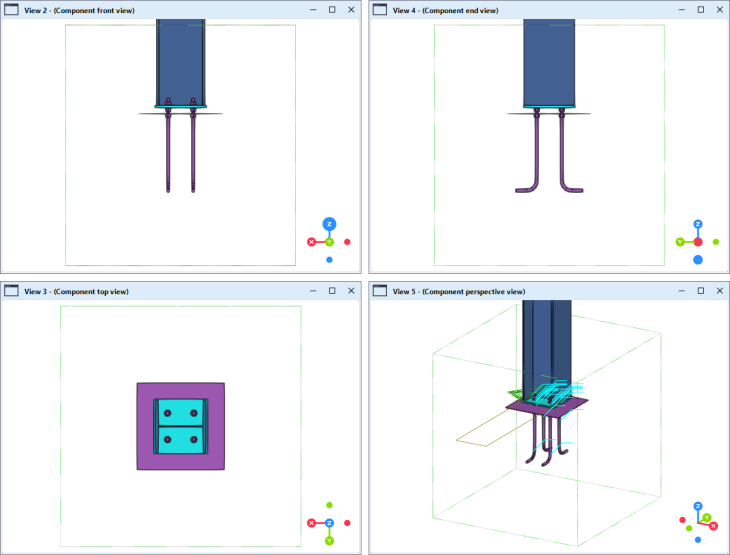Click the green Y axis in View 2 gizmo
This screenshot has width=730, height=555.
pyautogui.click(x=330, y=242)
